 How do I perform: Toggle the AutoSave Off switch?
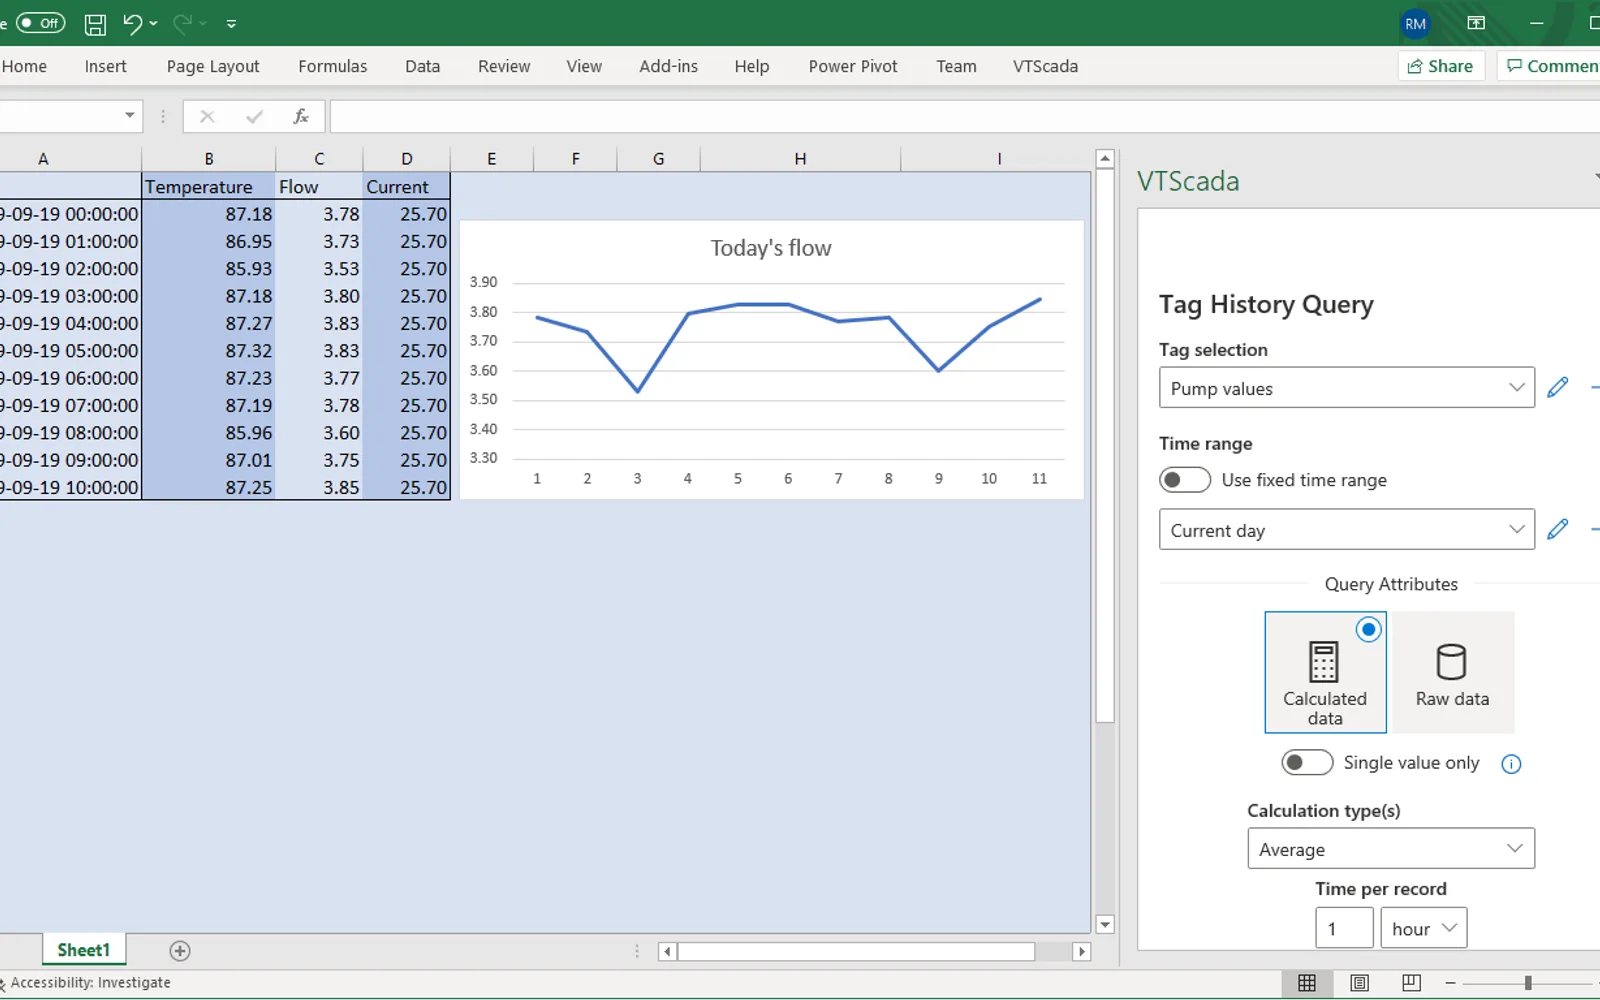tap(40, 23)
